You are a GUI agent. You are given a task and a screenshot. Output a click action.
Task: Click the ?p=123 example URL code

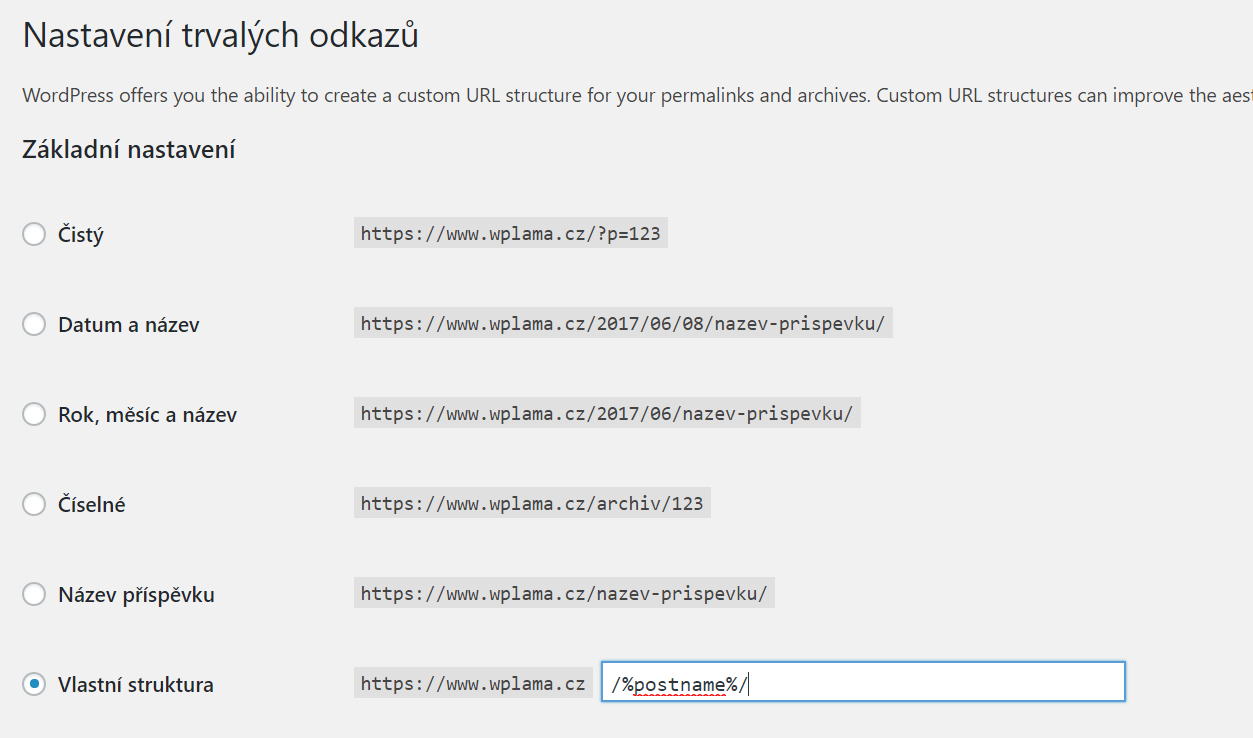(x=511, y=234)
